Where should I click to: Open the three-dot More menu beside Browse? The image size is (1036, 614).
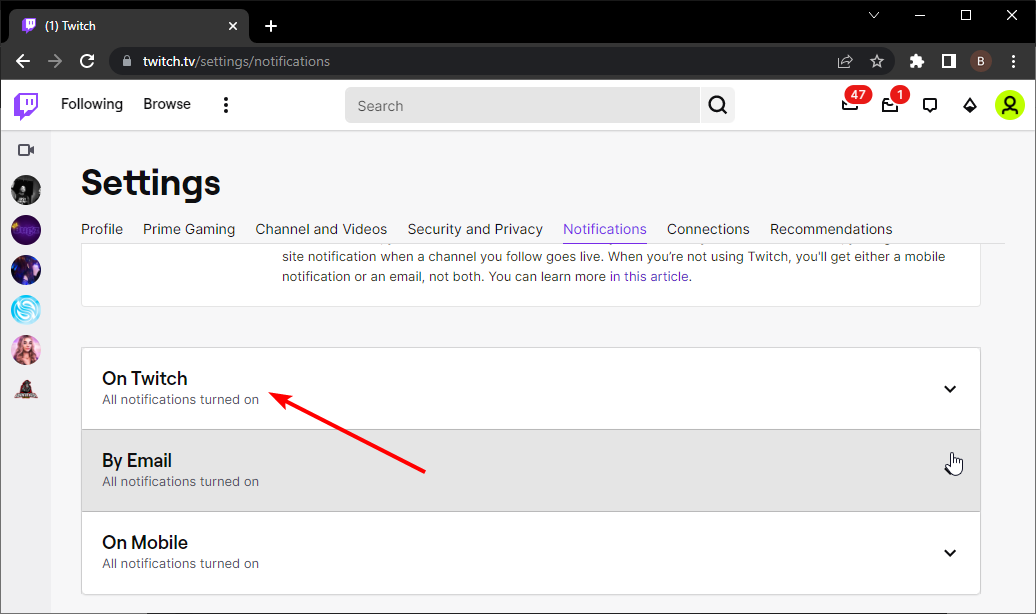(x=226, y=105)
